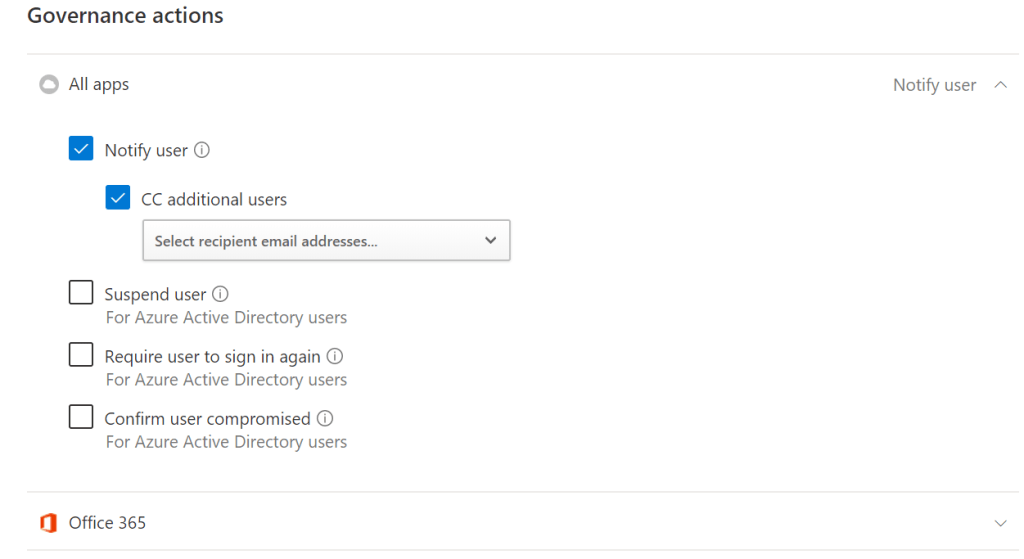Enable the Suspend user checkbox
Image resolution: width=1024 pixels, height=559 pixels.
(x=81, y=293)
